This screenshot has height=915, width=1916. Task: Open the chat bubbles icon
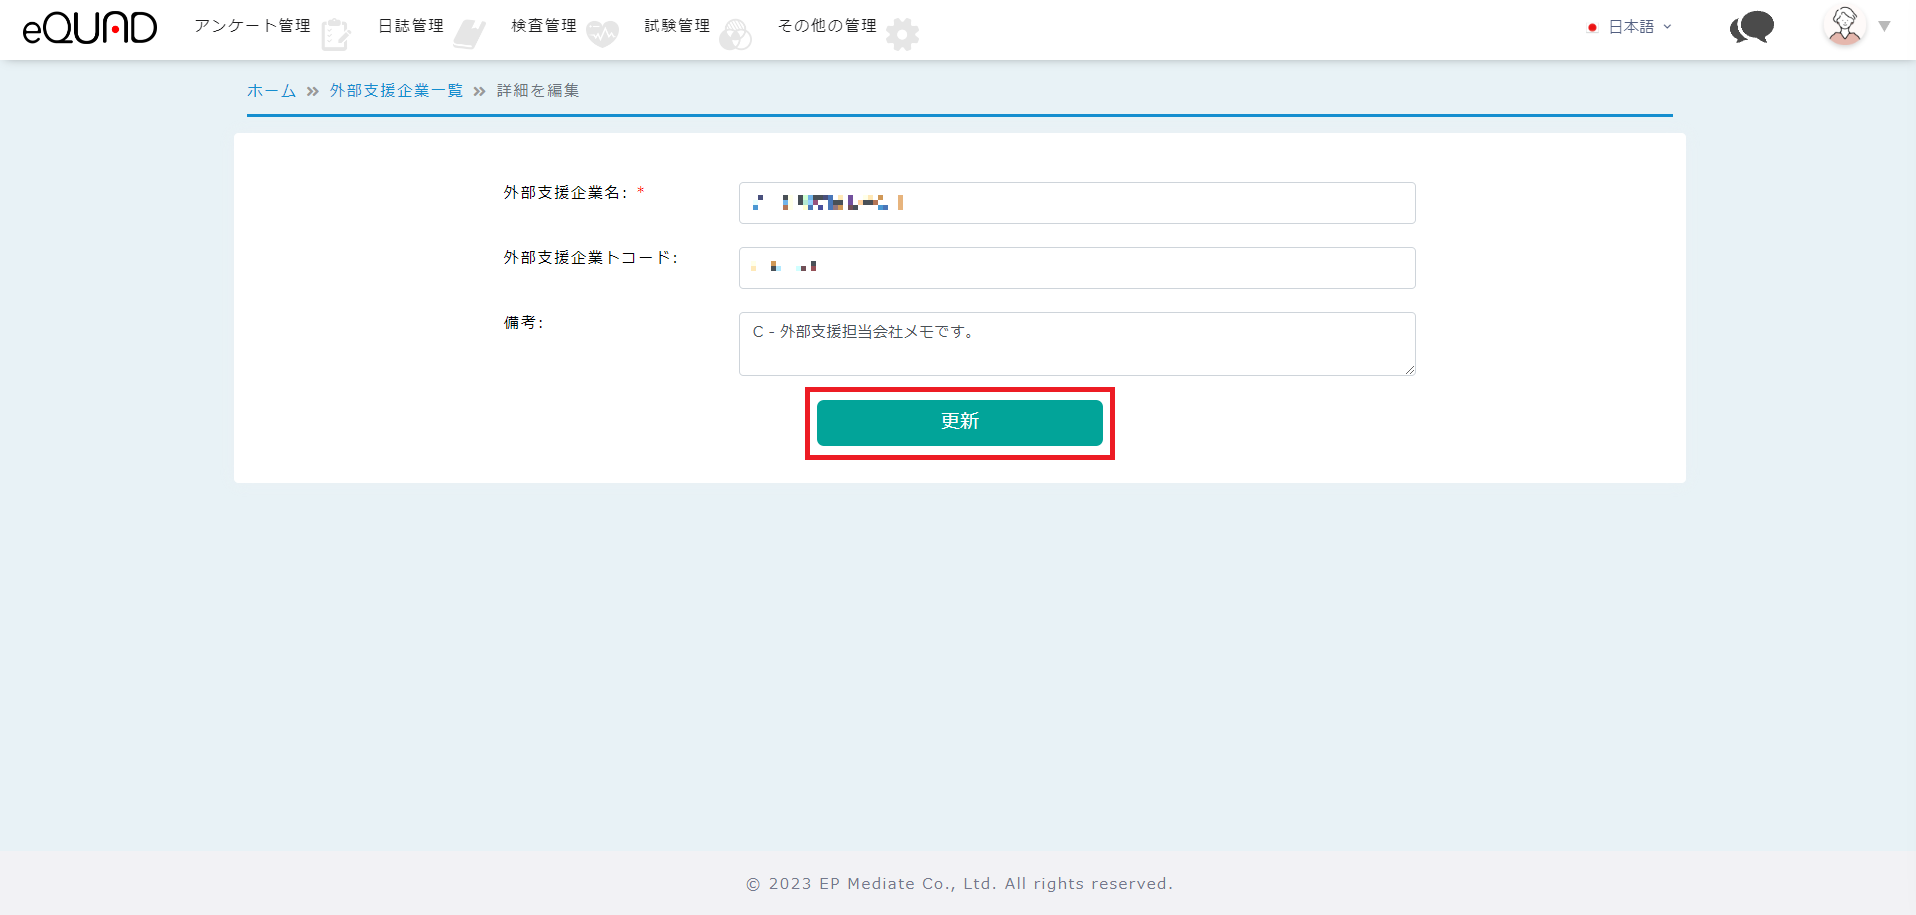click(1751, 28)
